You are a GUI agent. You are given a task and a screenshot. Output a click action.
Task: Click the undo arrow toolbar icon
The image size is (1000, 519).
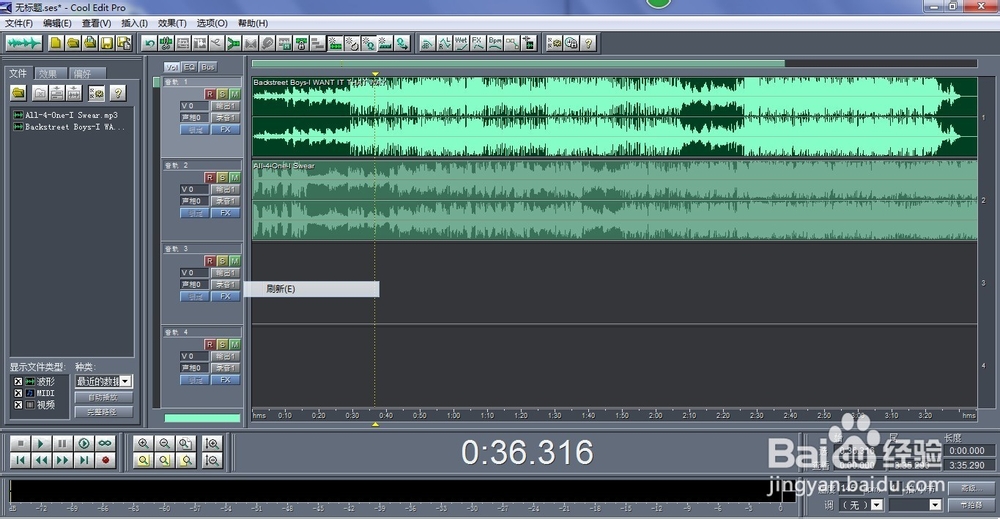pos(149,43)
